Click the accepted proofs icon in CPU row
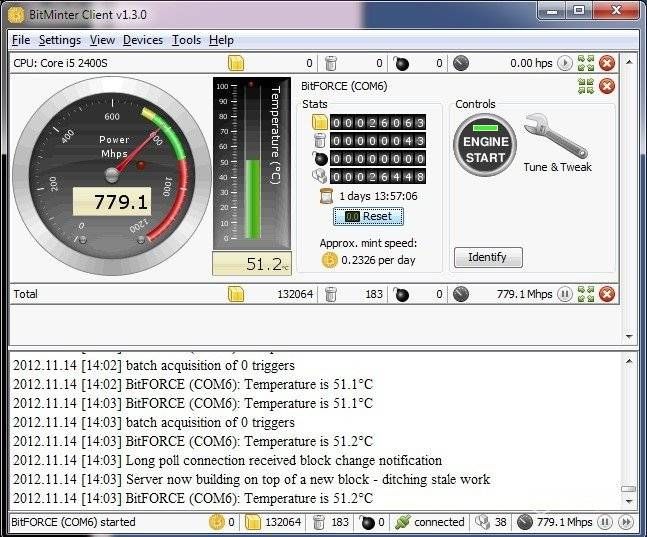Screen dimensions: 647x537 pyautogui.click(x=236, y=63)
